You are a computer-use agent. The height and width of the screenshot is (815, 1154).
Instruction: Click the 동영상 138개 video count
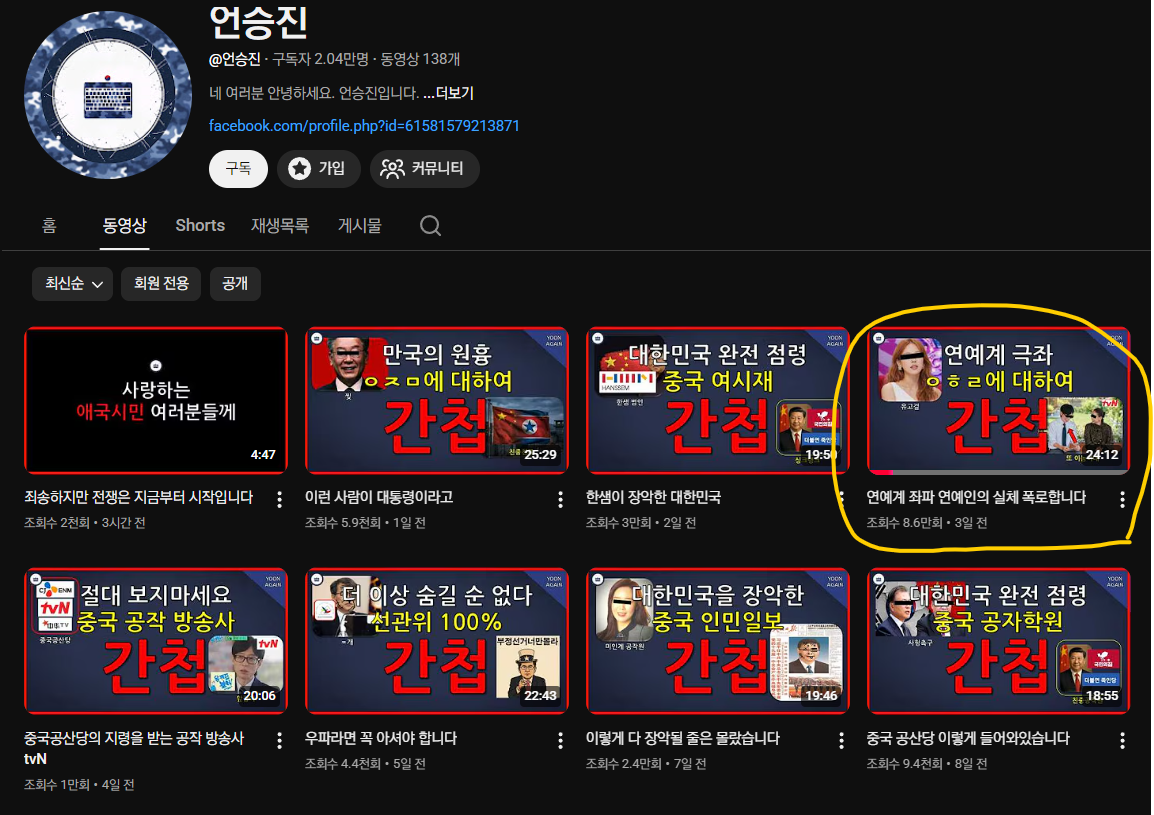(x=420, y=60)
